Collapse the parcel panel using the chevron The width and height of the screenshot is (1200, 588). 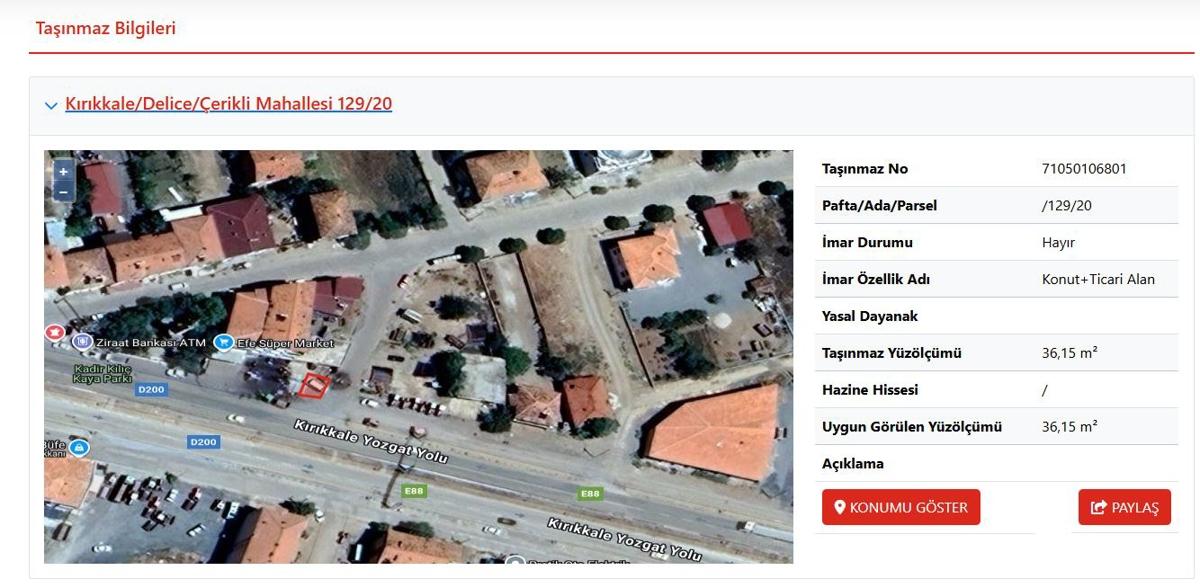pos(51,106)
